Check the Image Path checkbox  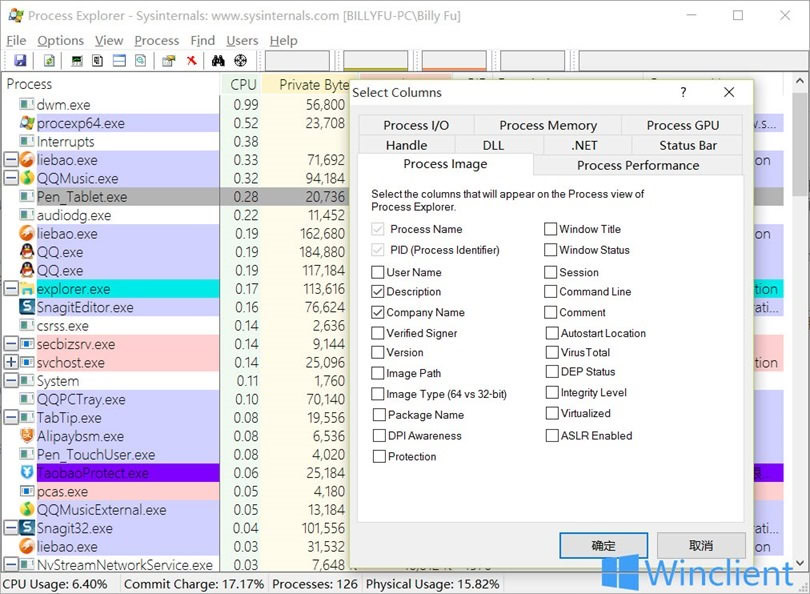(x=378, y=373)
